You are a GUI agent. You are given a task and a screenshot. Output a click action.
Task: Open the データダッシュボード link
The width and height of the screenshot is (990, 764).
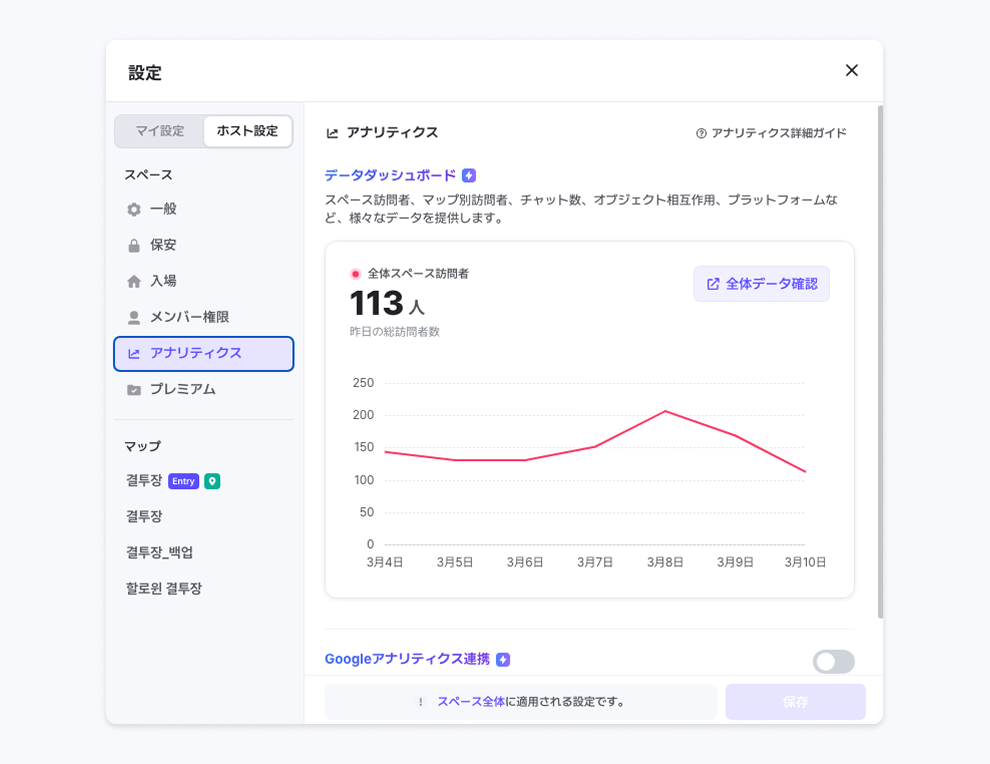pos(390,176)
